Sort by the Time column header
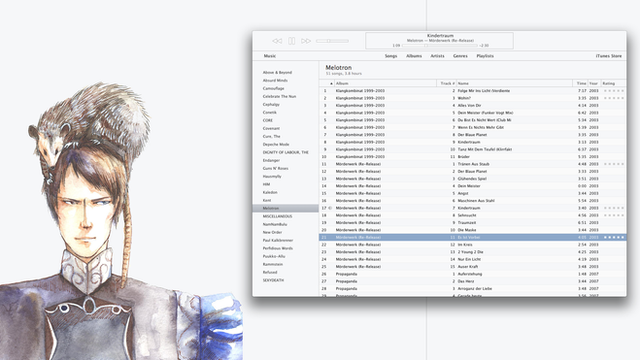Image resolution: width=640 pixels, height=360 pixels. tap(580, 83)
